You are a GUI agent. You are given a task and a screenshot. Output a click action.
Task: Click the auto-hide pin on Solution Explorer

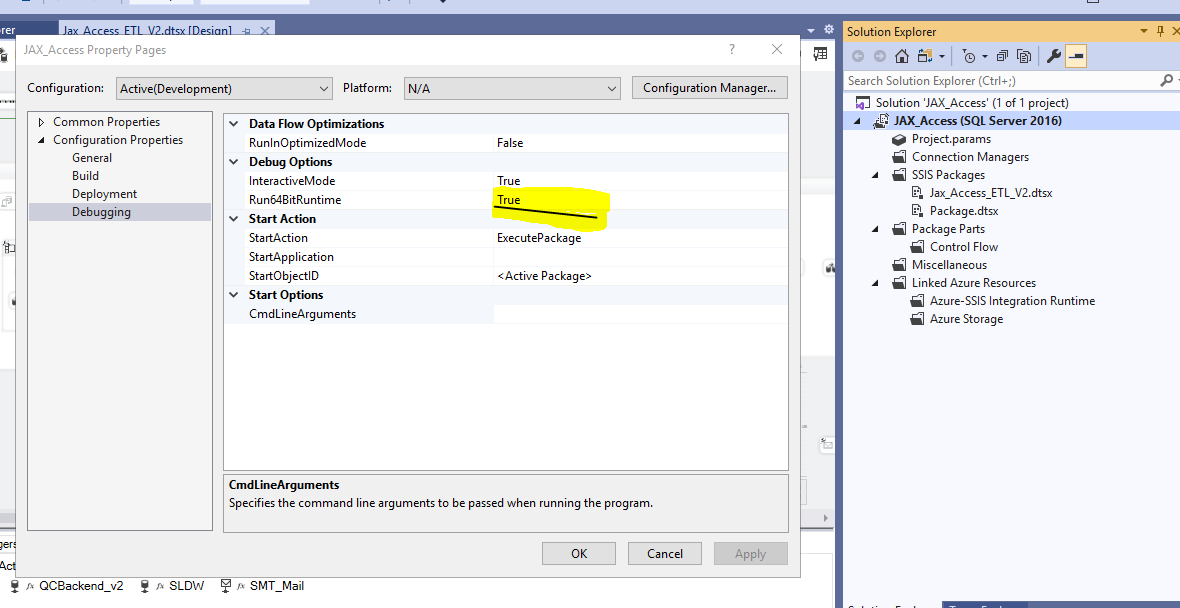pos(1160,31)
